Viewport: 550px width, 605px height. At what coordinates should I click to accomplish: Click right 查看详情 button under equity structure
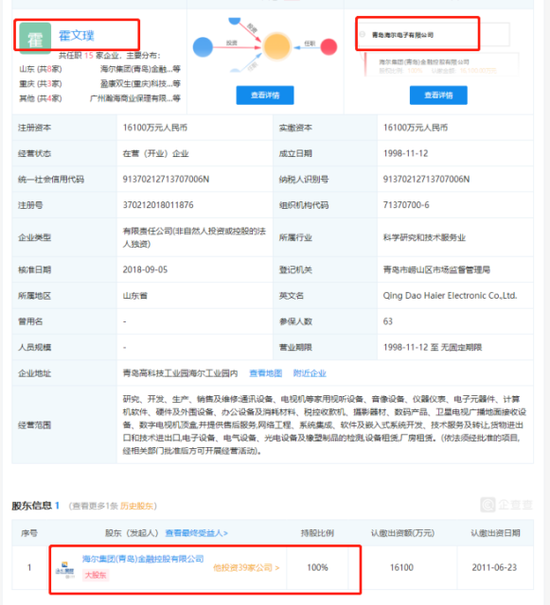[438, 95]
